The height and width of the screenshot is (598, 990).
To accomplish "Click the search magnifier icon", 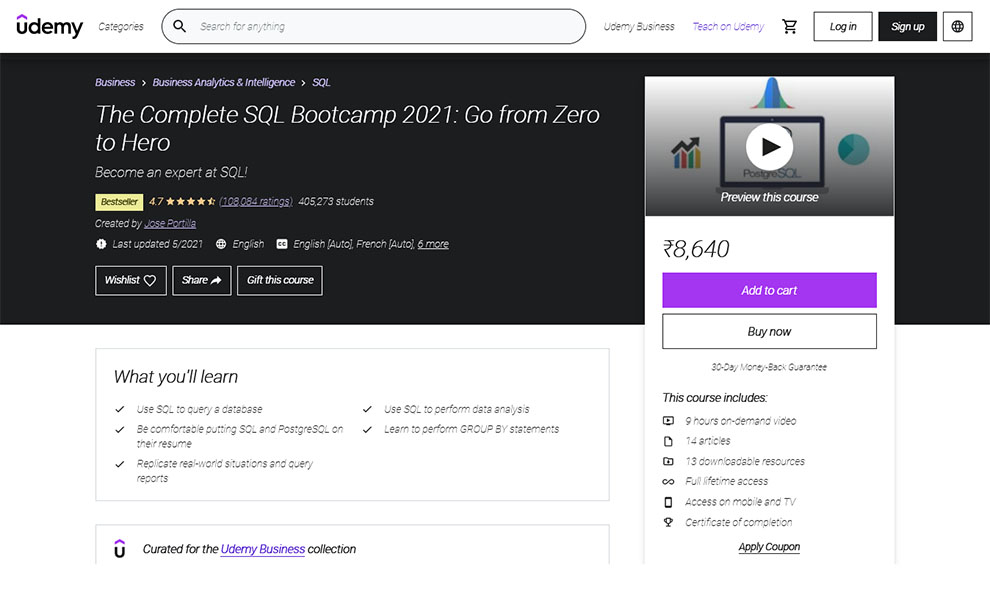I will coord(179,27).
